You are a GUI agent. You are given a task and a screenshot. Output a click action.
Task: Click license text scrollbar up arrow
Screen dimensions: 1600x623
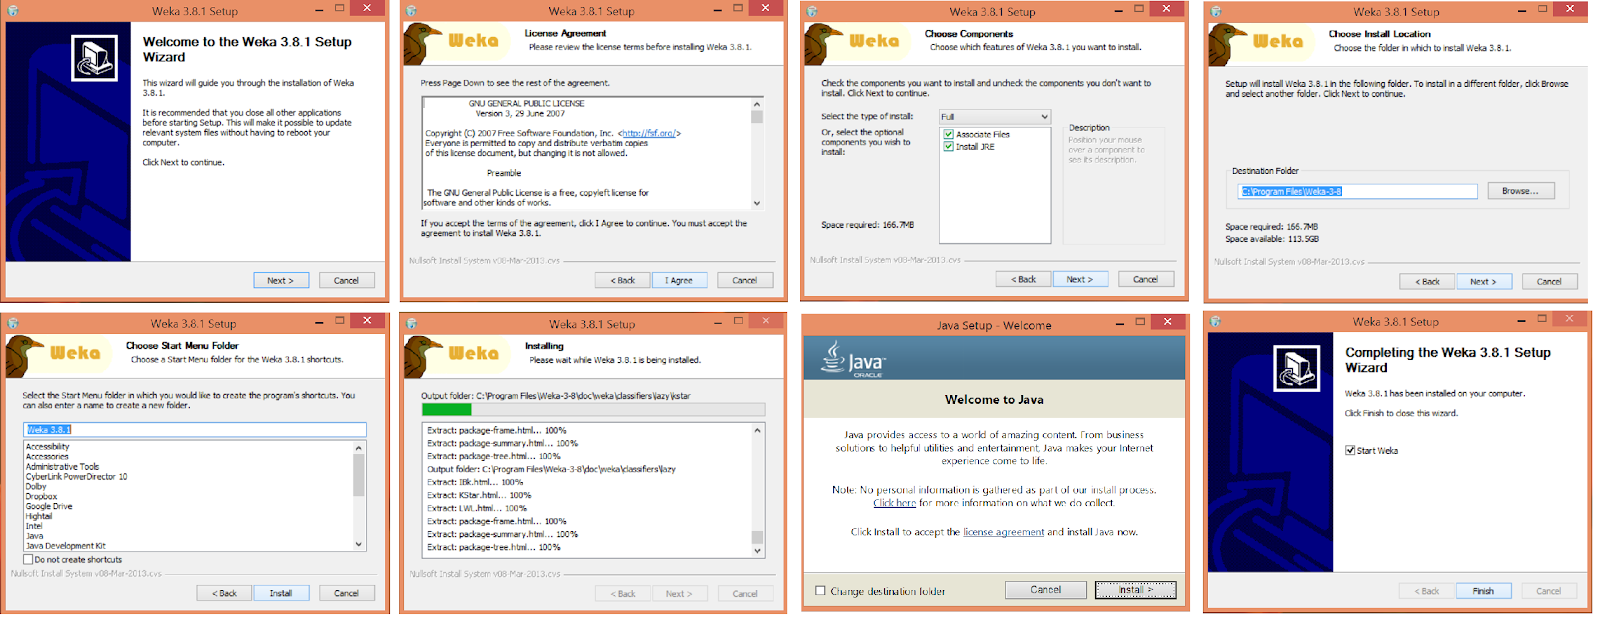click(757, 104)
